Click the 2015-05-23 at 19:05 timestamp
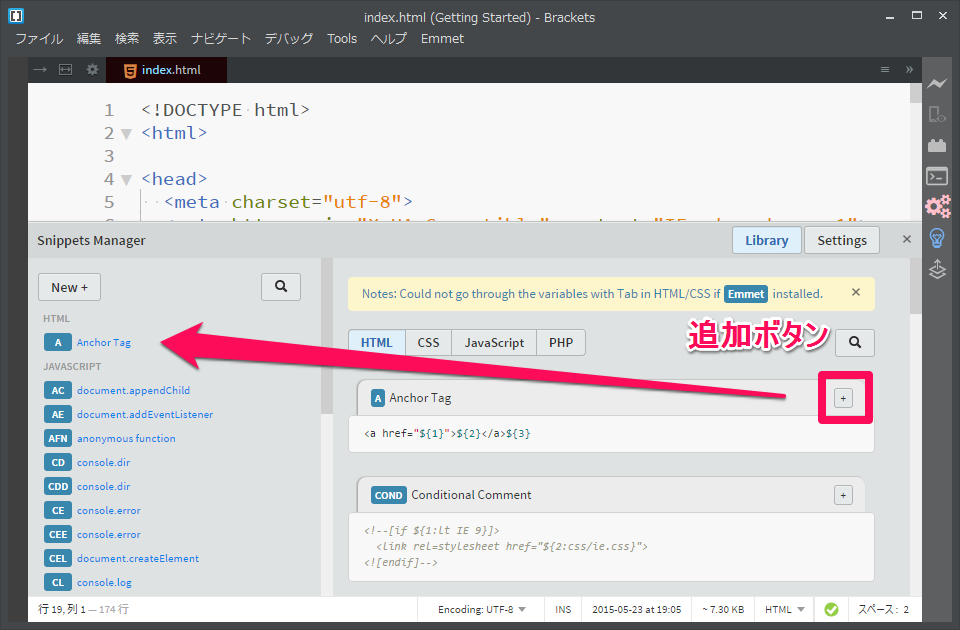960x630 pixels. click(x=637, y=609)
